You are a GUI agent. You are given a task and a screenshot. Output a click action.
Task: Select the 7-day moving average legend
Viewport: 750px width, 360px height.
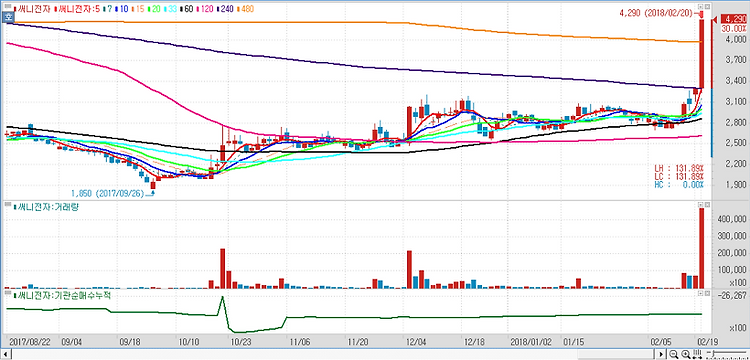point(108,9)
